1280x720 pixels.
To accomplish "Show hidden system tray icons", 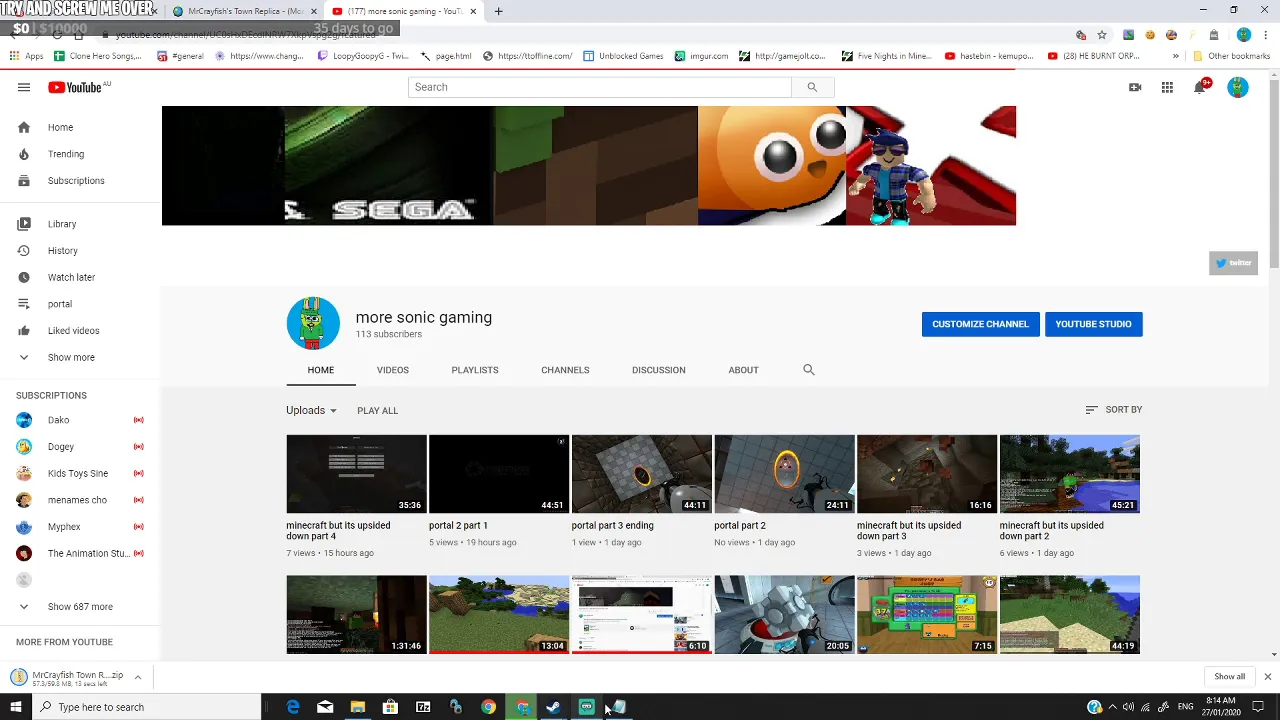I will coord(1112,707).
